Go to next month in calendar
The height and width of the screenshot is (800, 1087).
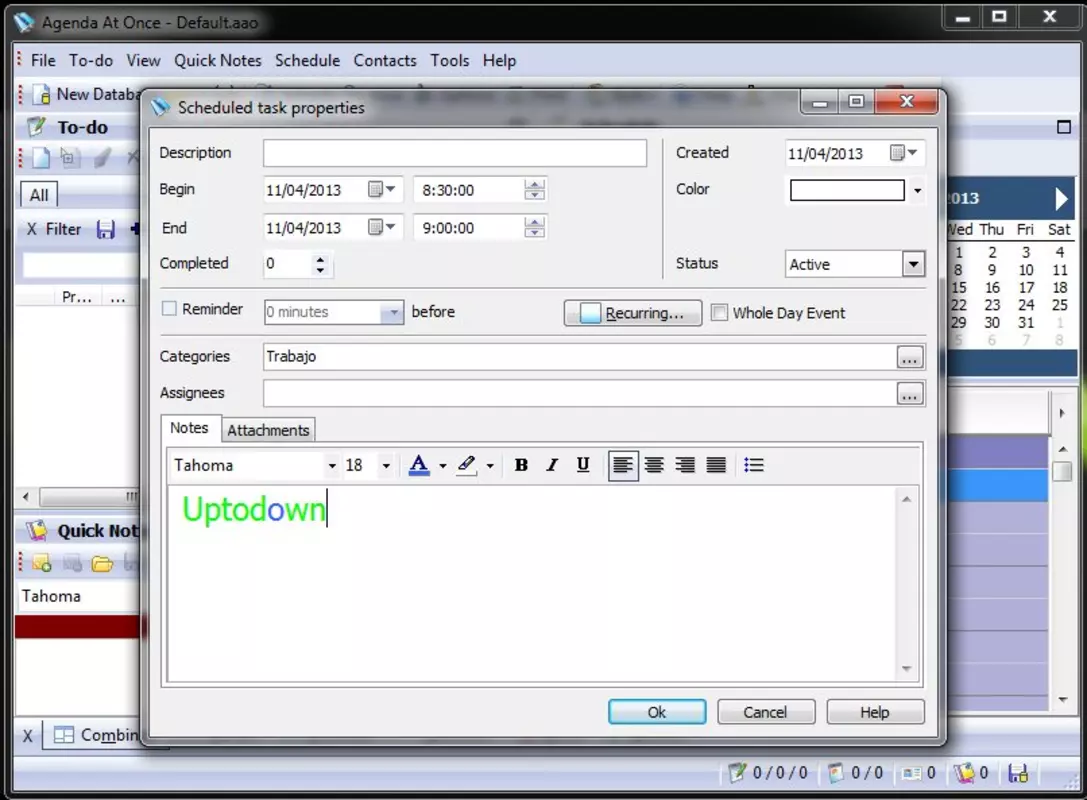pos(1061,199)
